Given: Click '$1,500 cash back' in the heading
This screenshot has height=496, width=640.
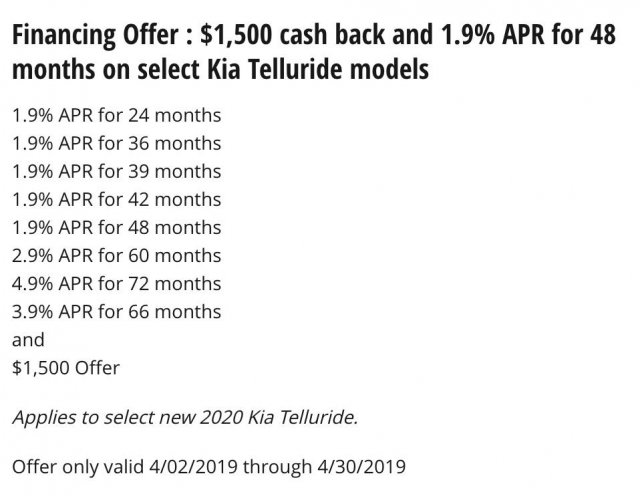Looking at the screenshot, I should pyautogui.click(x=292, y=34).
